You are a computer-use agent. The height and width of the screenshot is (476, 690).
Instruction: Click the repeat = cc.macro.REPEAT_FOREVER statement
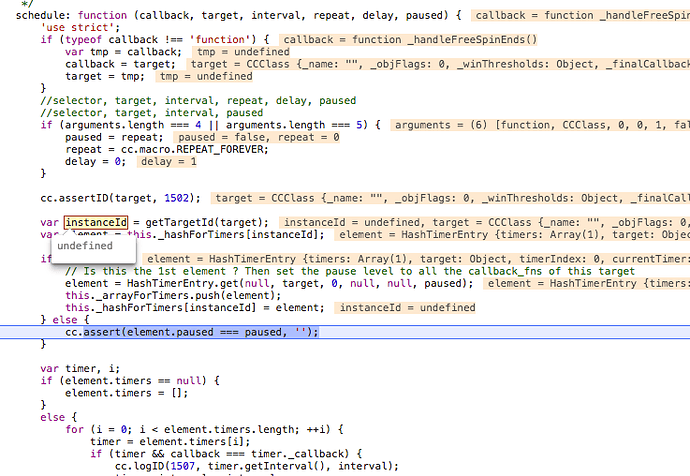tap(166, 150)
